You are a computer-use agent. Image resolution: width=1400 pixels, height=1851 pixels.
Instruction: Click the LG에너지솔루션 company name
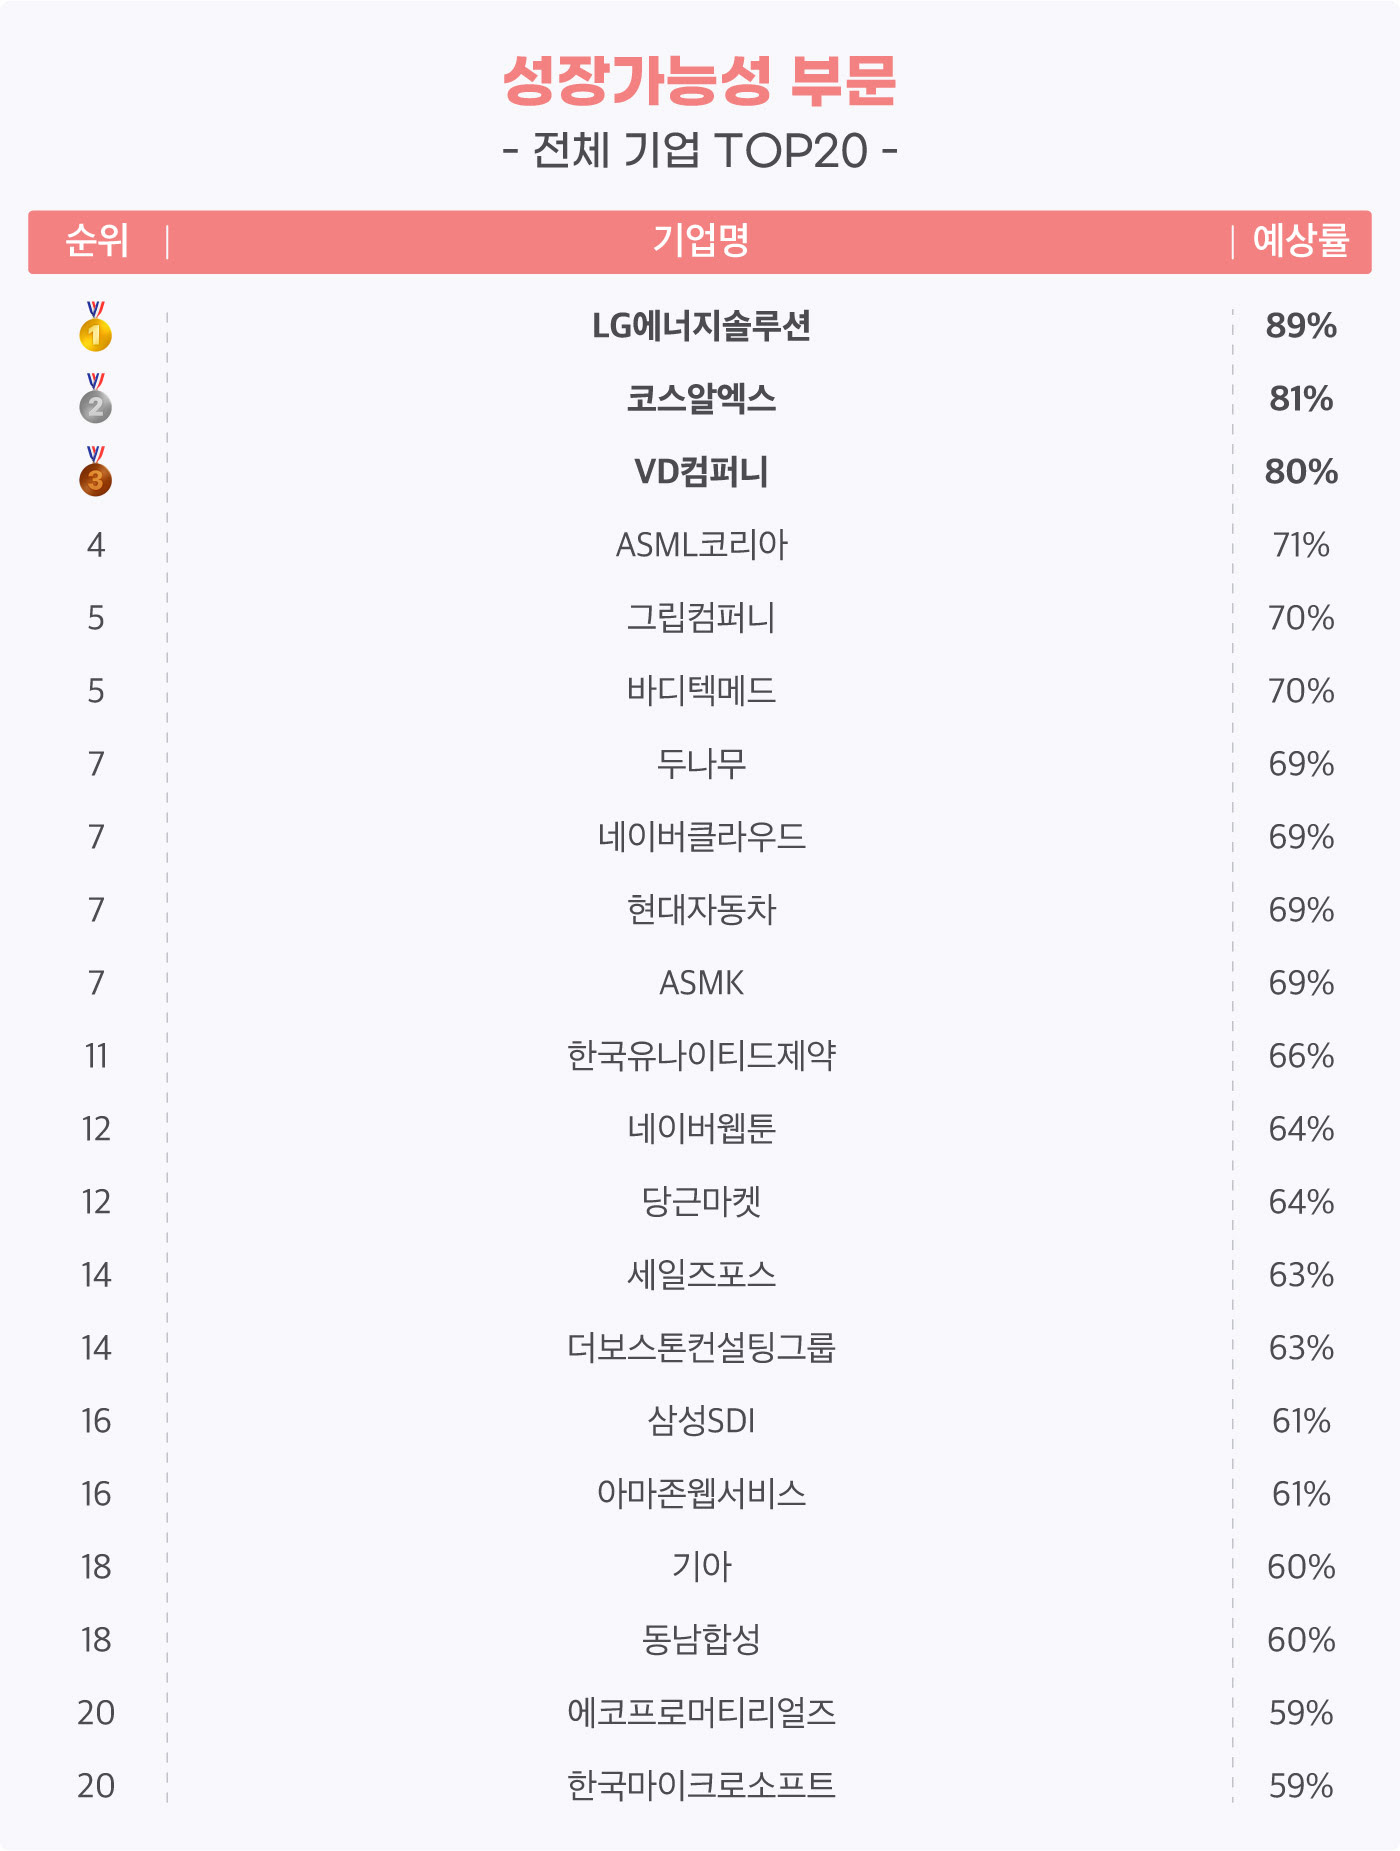point(701,326)
